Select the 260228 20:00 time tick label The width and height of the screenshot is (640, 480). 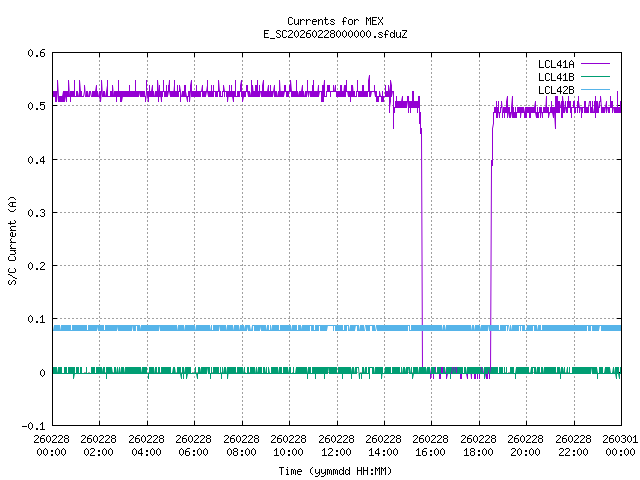coord(526,445)
